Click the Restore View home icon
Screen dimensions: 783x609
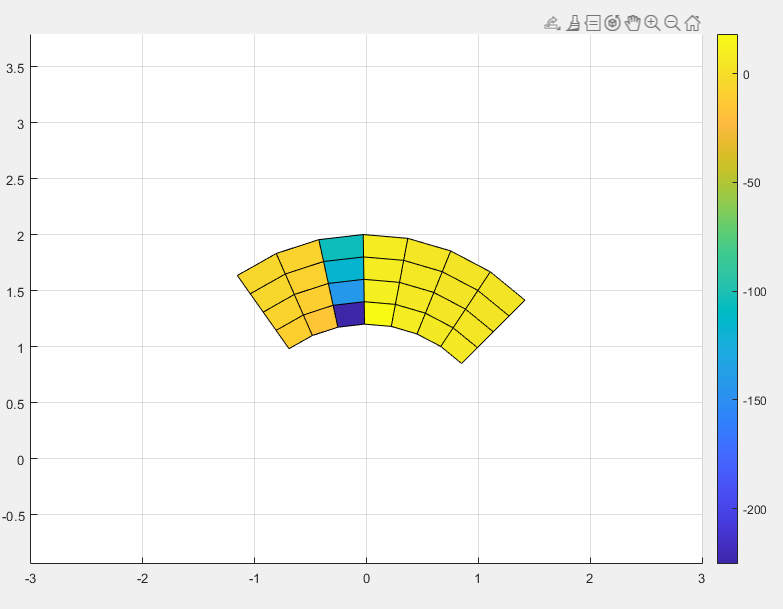[x=692, y=23]
